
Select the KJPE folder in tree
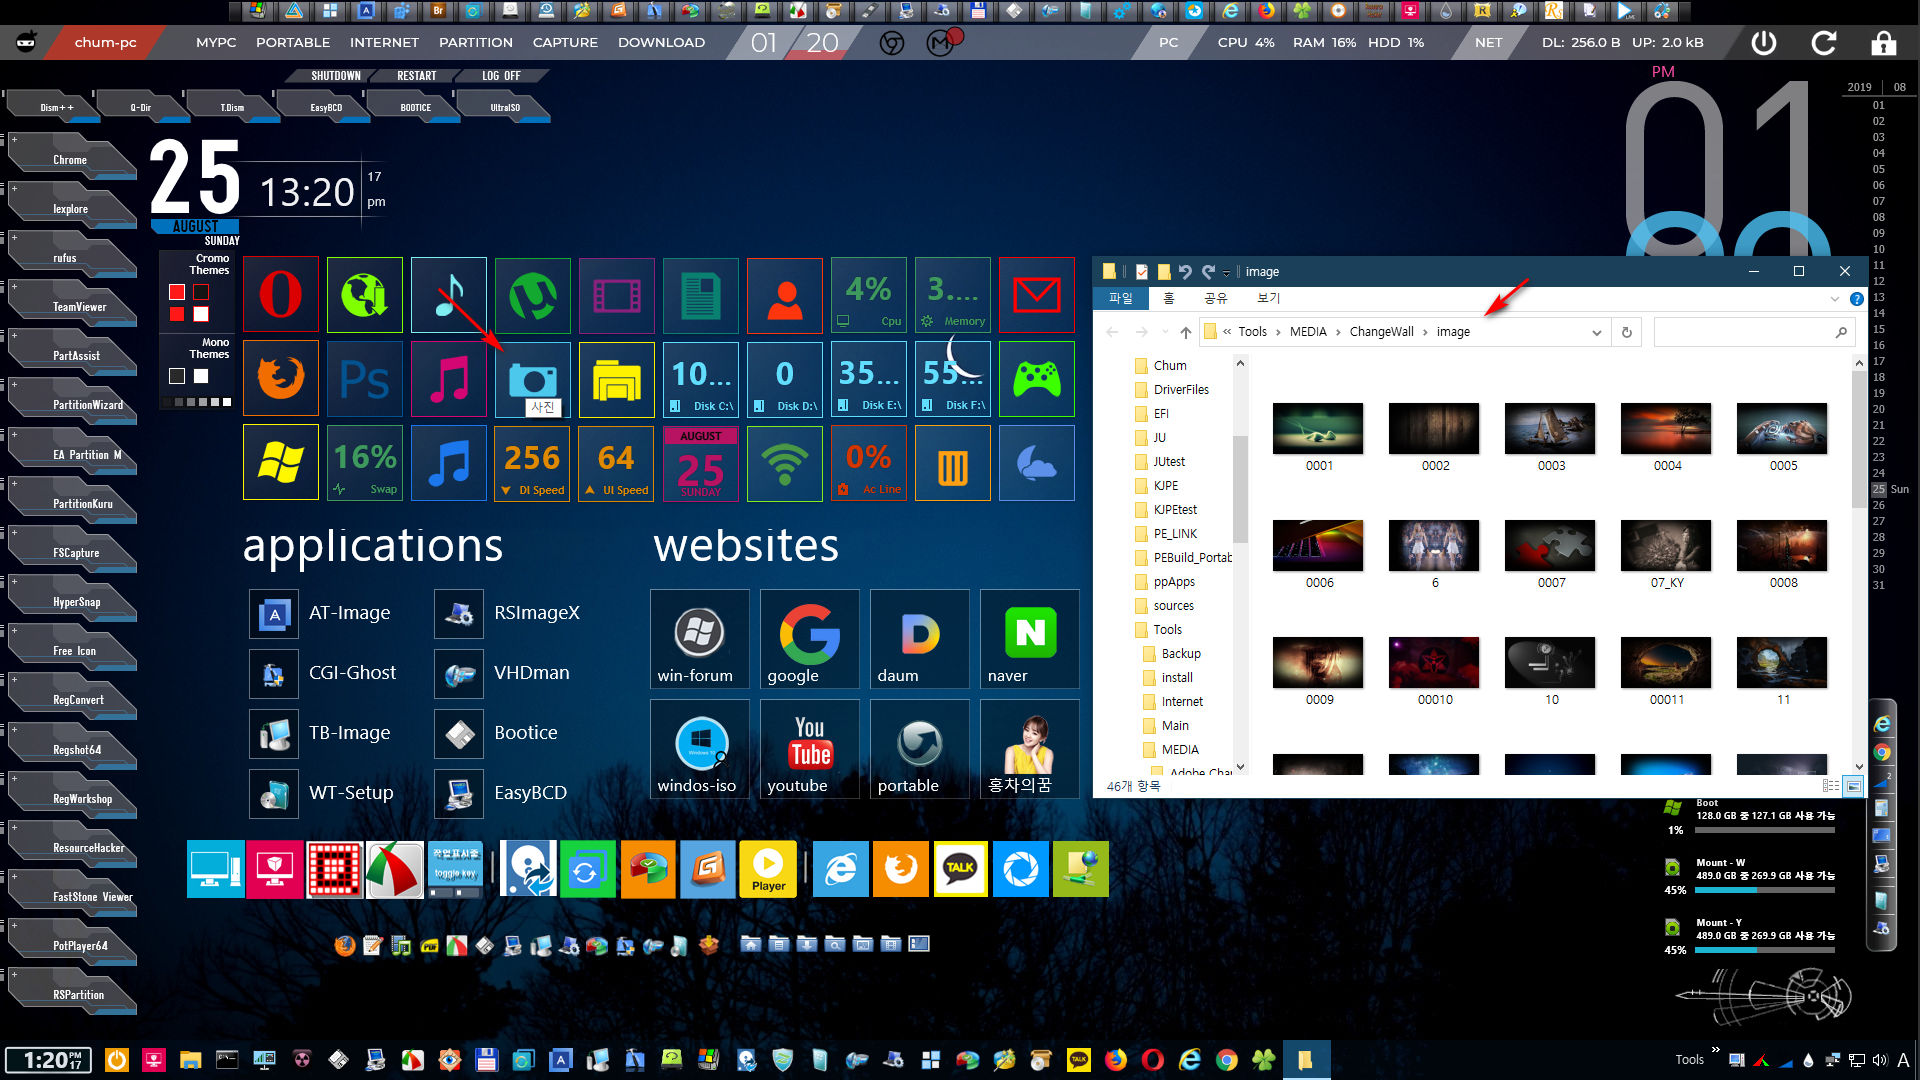coord(1165,486)
